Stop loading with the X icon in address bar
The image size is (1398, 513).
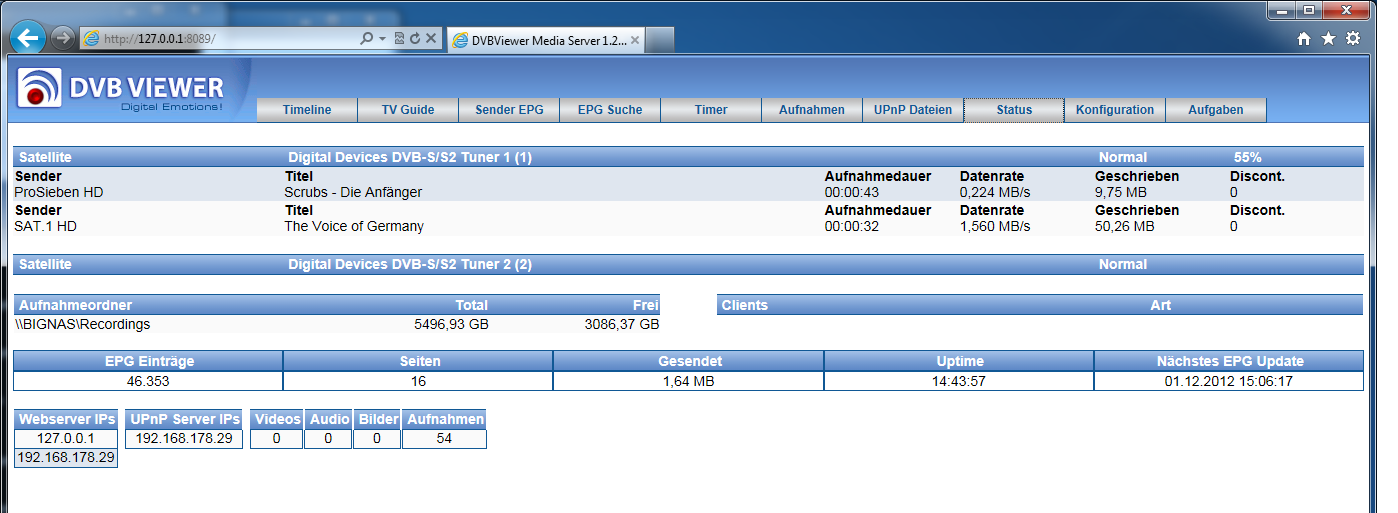430,38
